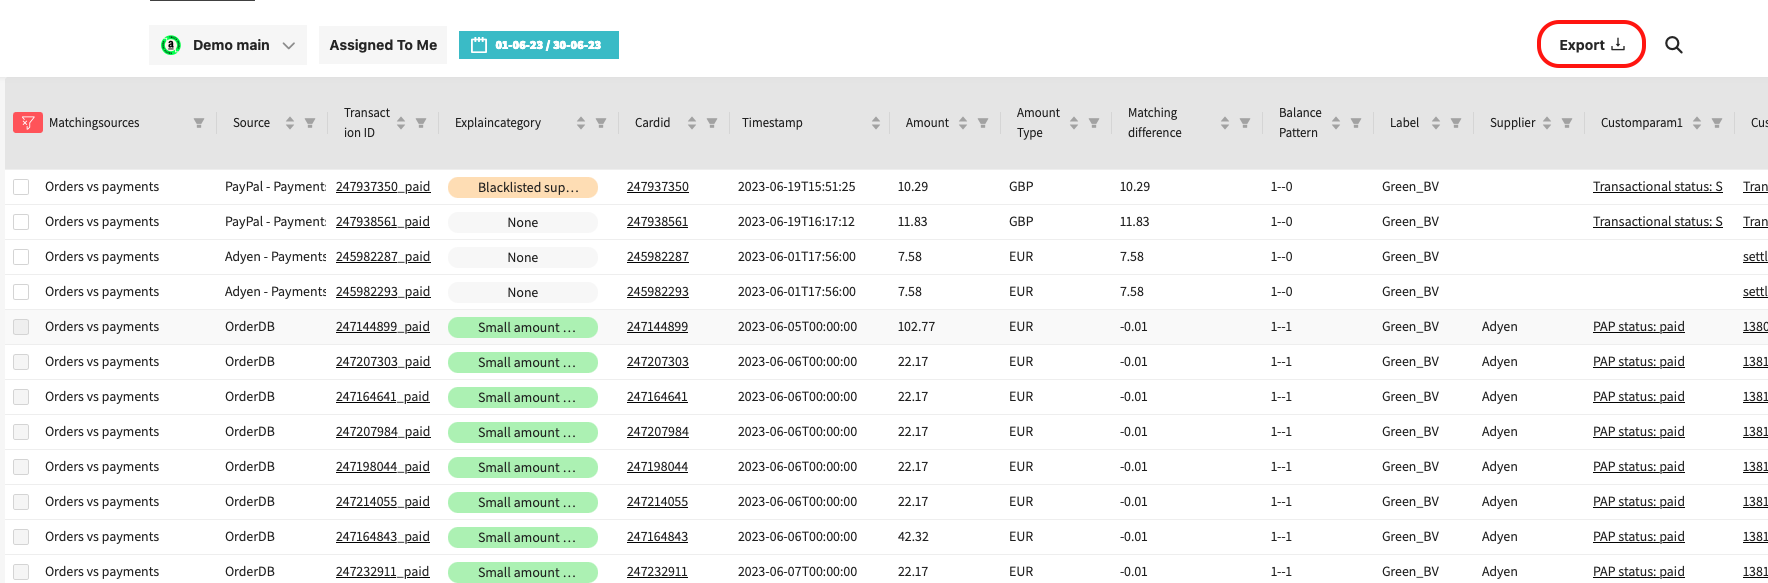Follow first Transactional status: S link
The width and height of the screenshot is (1768, 583).
1658,187
